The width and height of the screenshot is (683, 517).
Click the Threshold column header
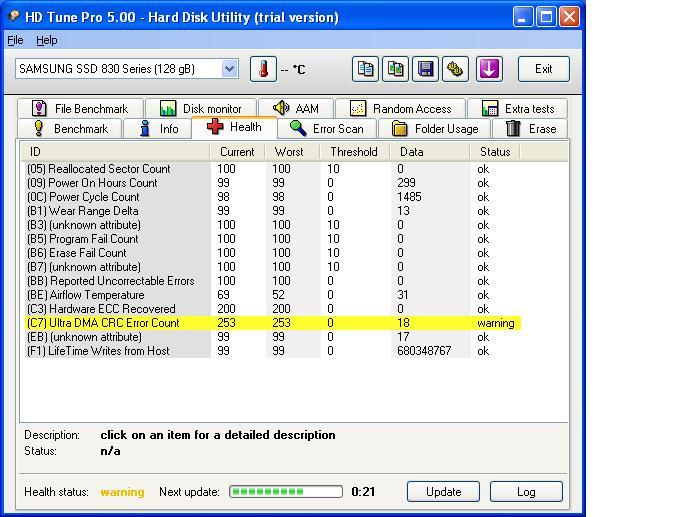pos(355,152)
